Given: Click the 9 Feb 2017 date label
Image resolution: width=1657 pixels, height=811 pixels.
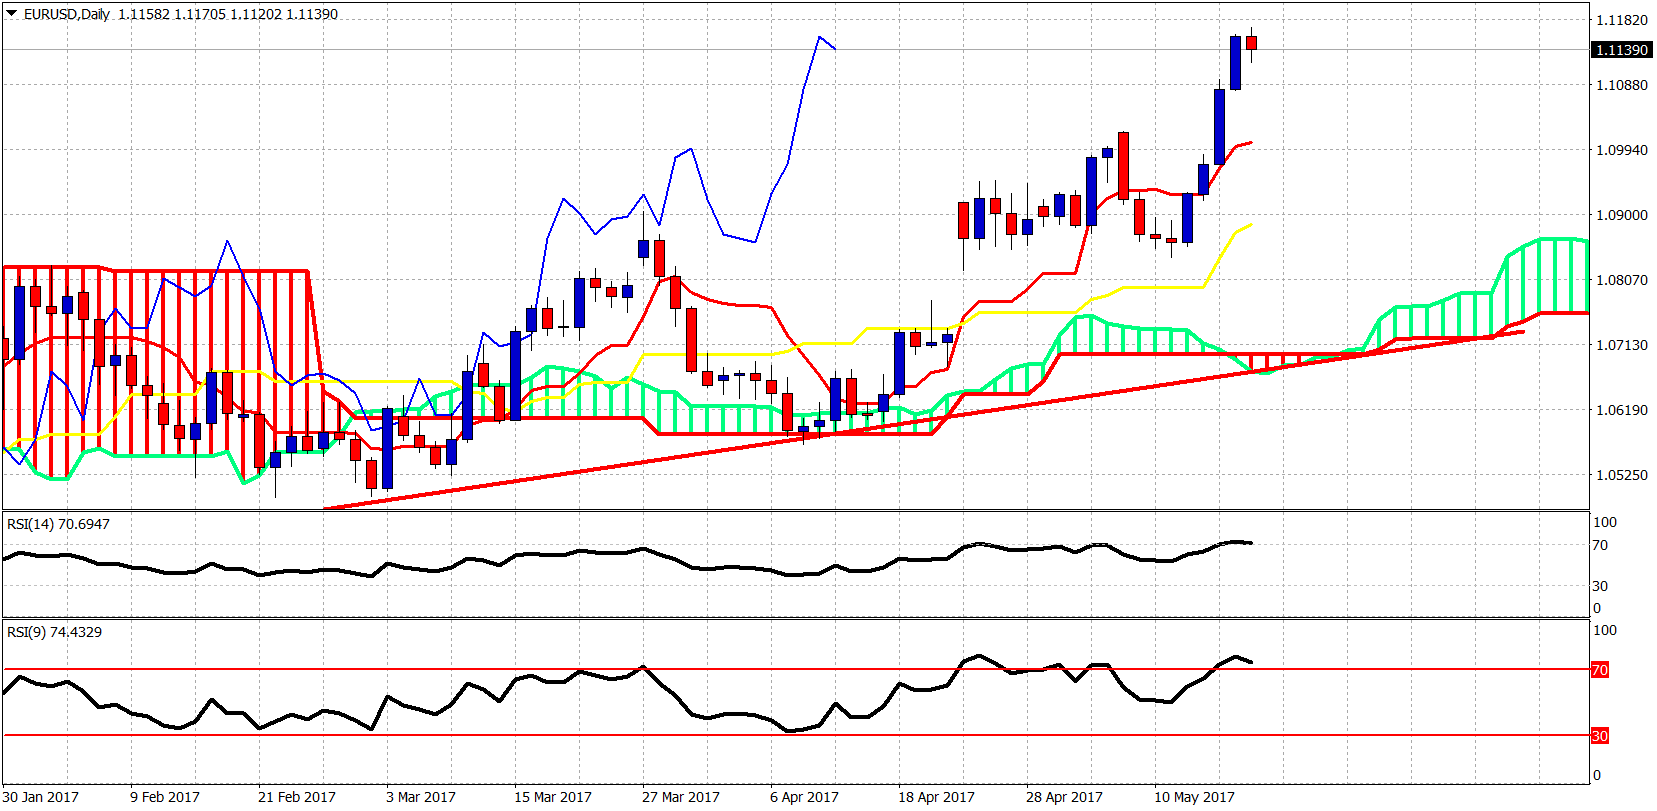Looking at the screenshot, I should pyautogui.click(x=165, y=797).
